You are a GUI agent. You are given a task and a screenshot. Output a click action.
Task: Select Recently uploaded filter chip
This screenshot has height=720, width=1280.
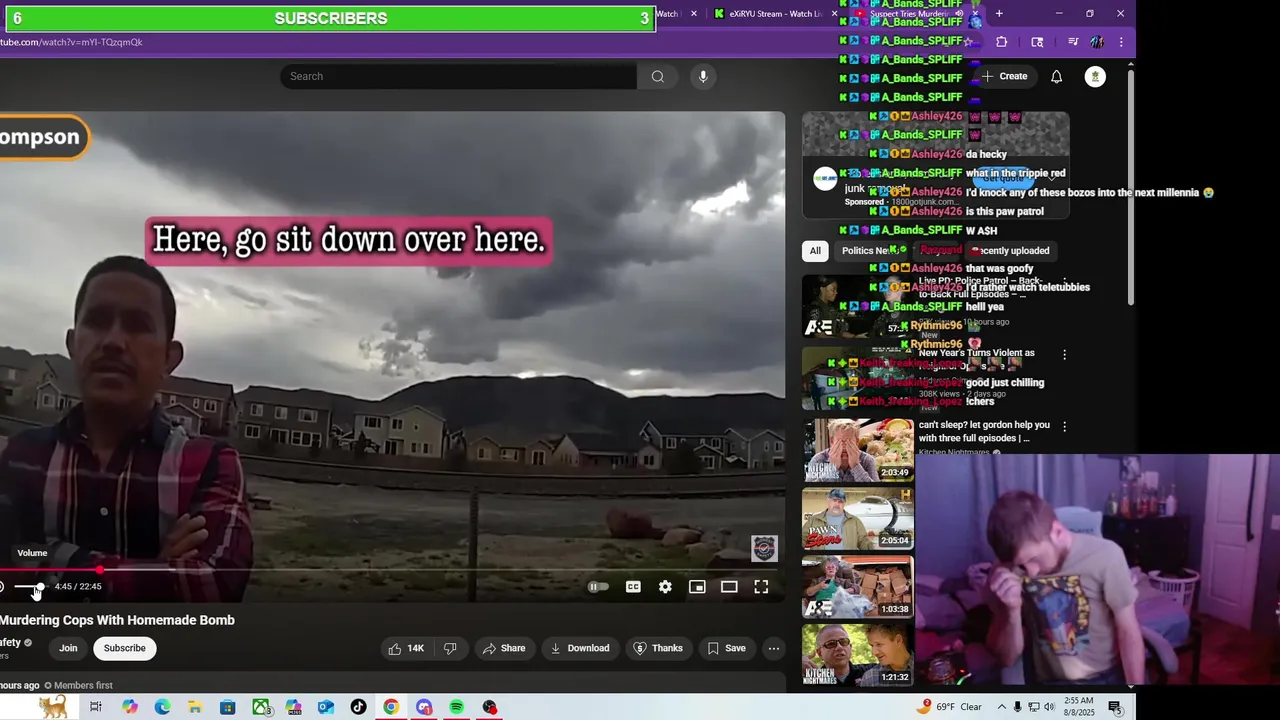(x=1009, y=251)
